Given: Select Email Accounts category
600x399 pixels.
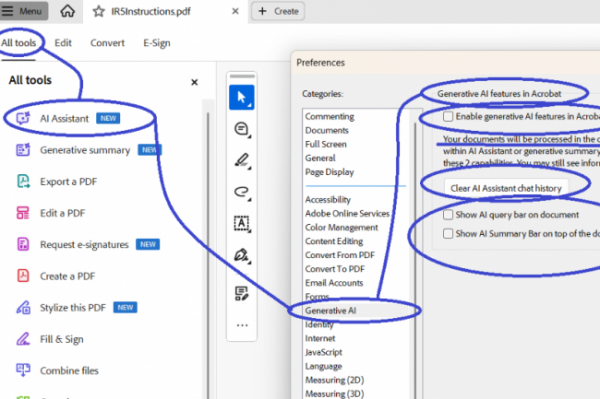Looking at the screenshot, I should coord(334,283).
